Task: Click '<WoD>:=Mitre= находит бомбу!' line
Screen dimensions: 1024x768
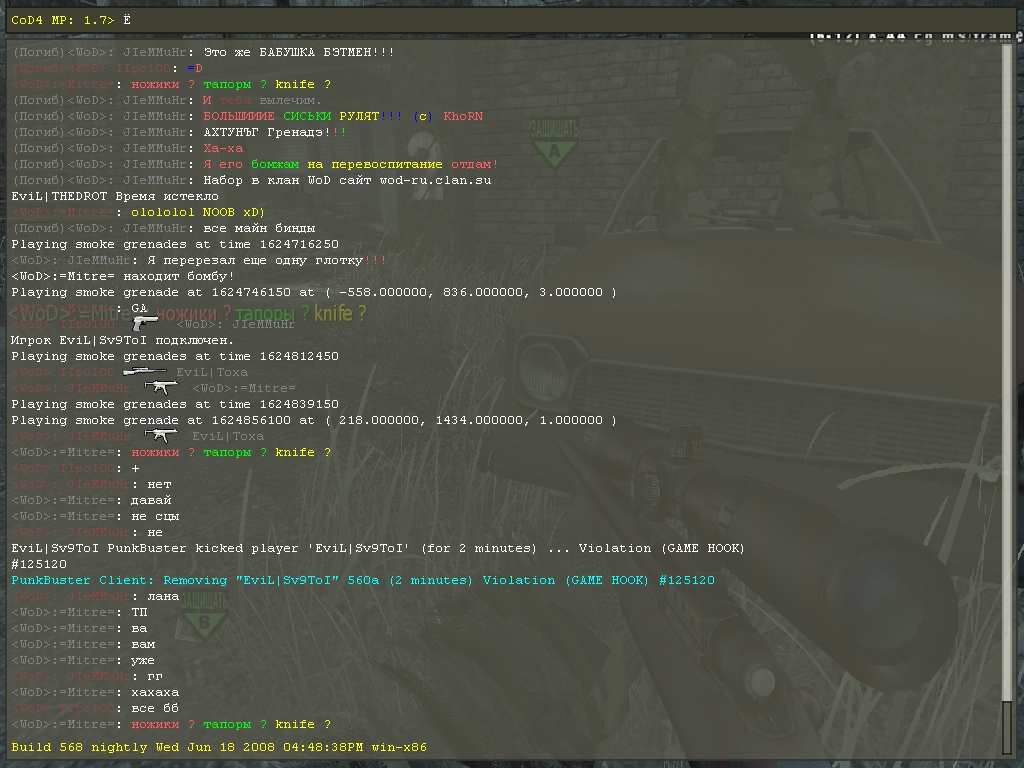Action: (123, 276)
